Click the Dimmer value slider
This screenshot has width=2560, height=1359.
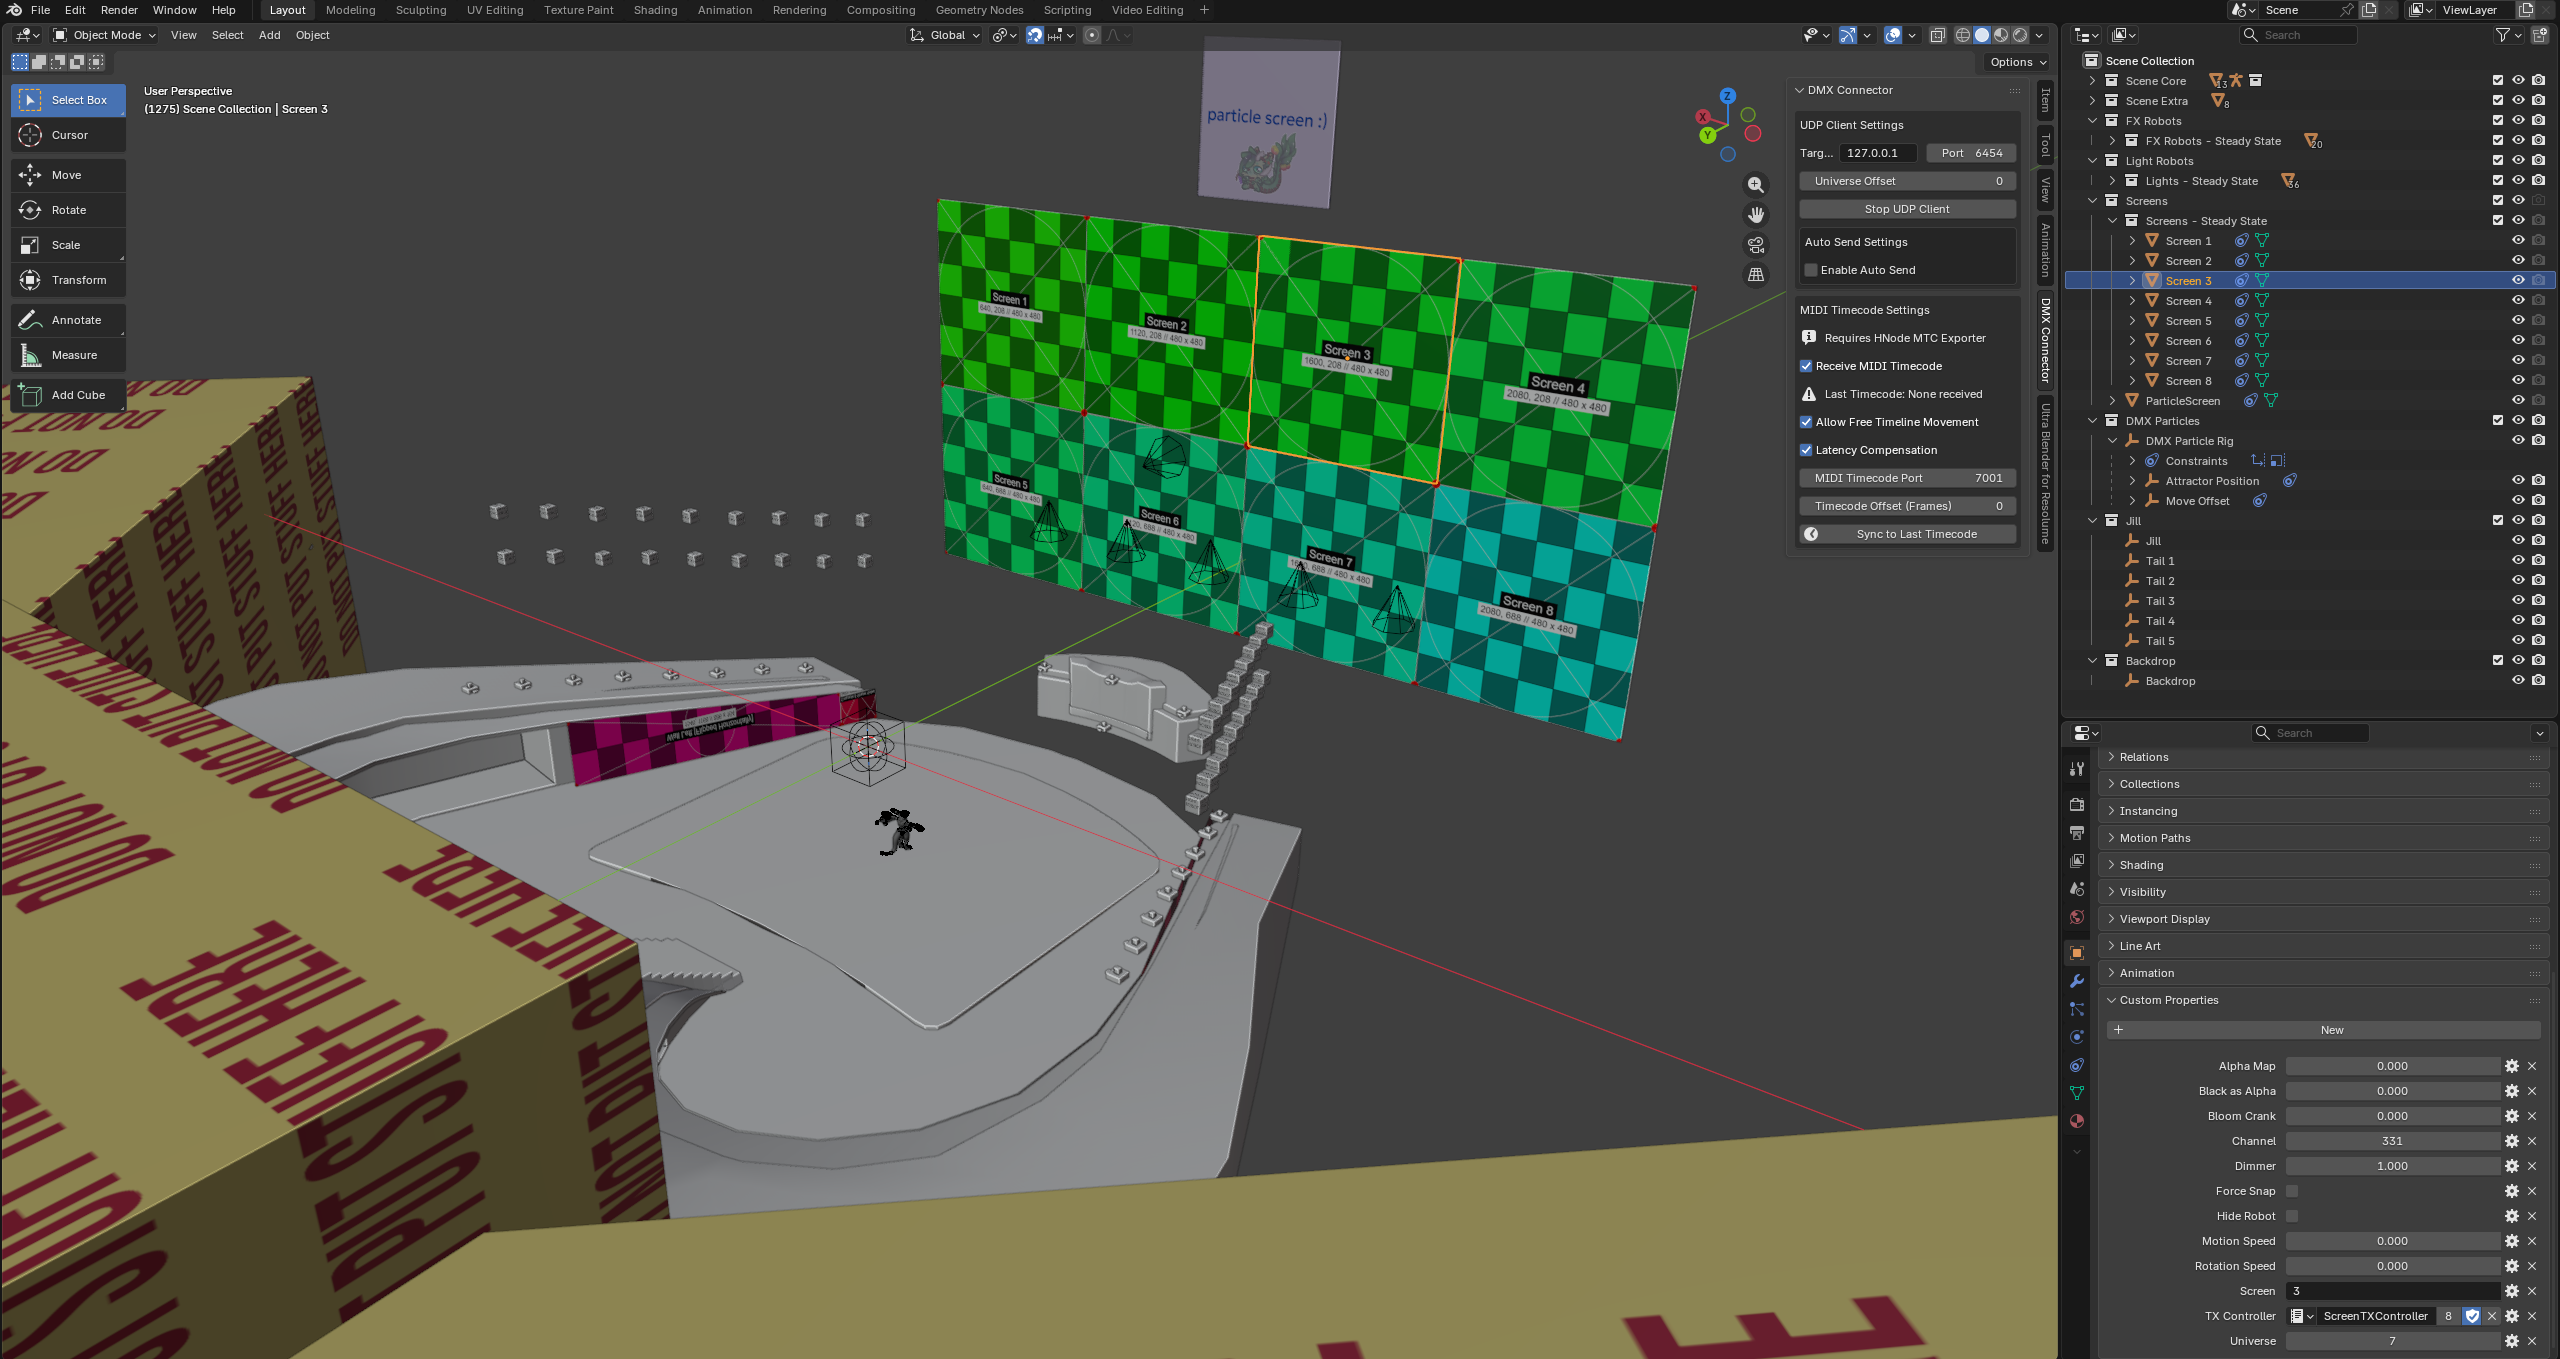2392,1166
